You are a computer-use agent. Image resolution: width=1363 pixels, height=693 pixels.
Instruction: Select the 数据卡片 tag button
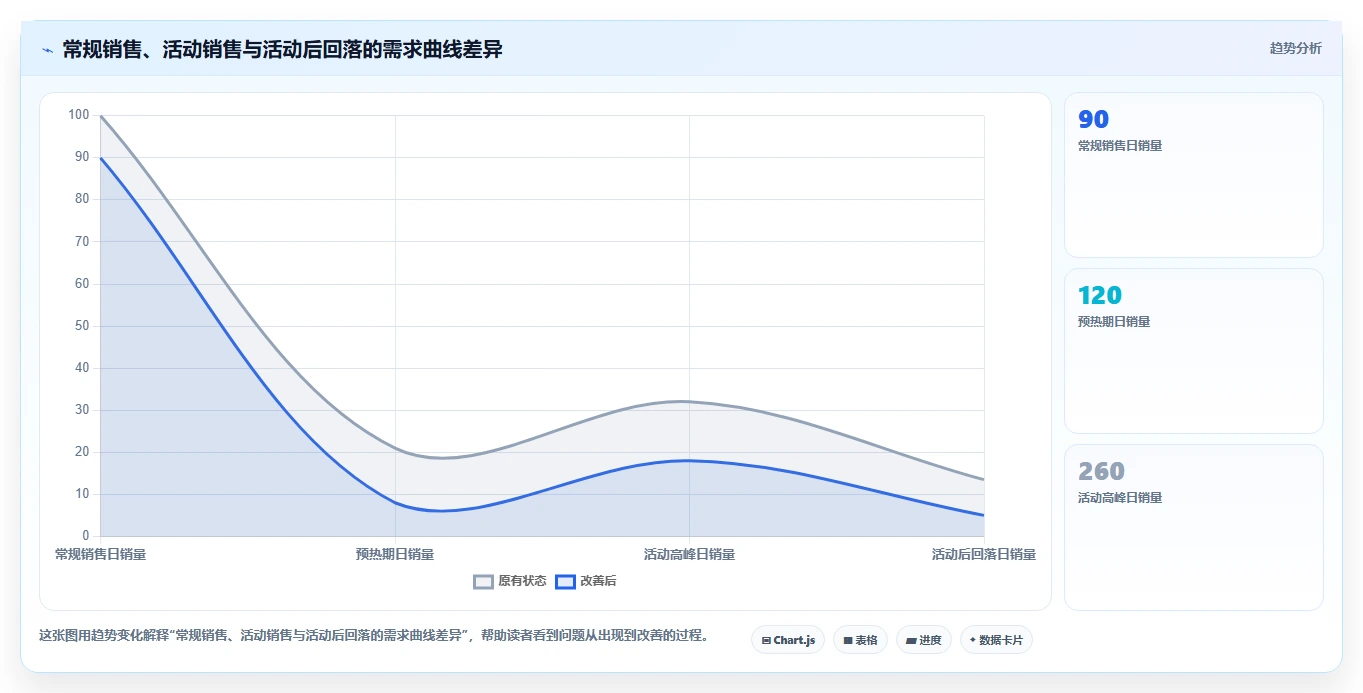[x=996, y=640]
